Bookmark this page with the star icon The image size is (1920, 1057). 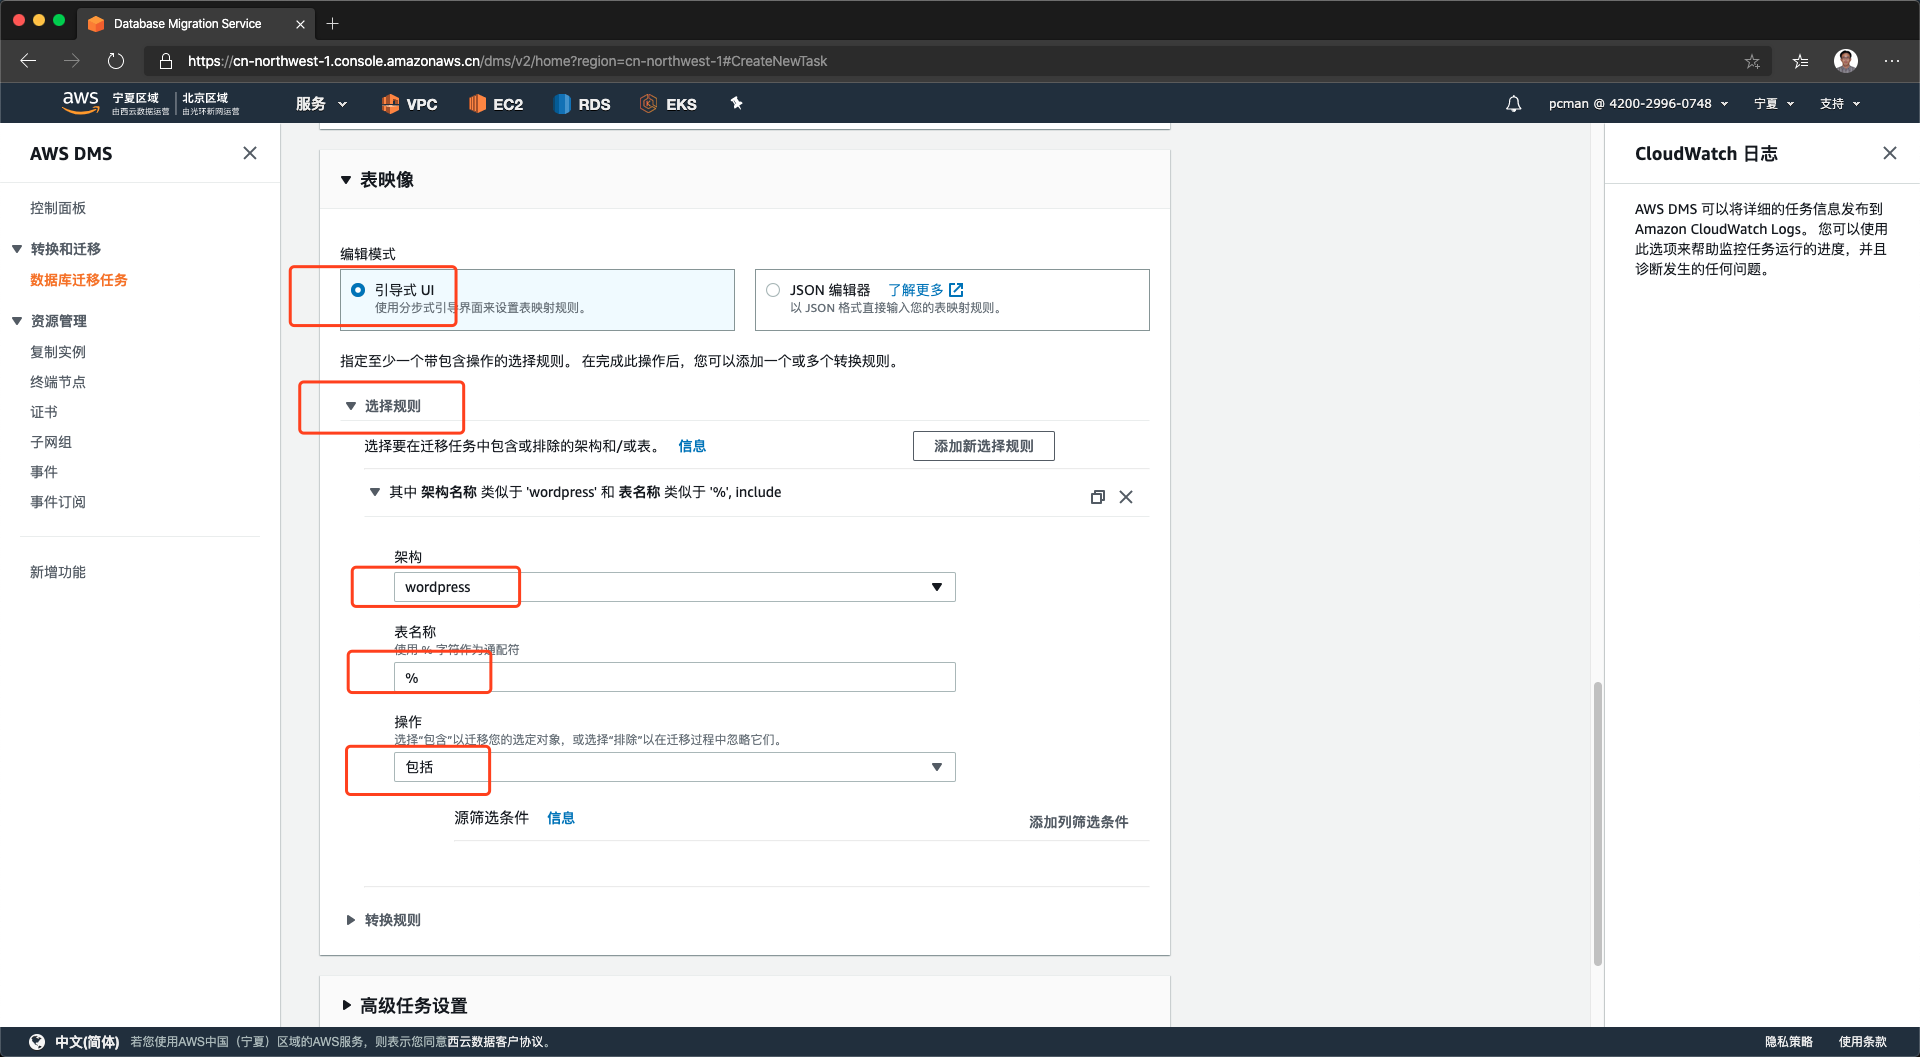1752,61
